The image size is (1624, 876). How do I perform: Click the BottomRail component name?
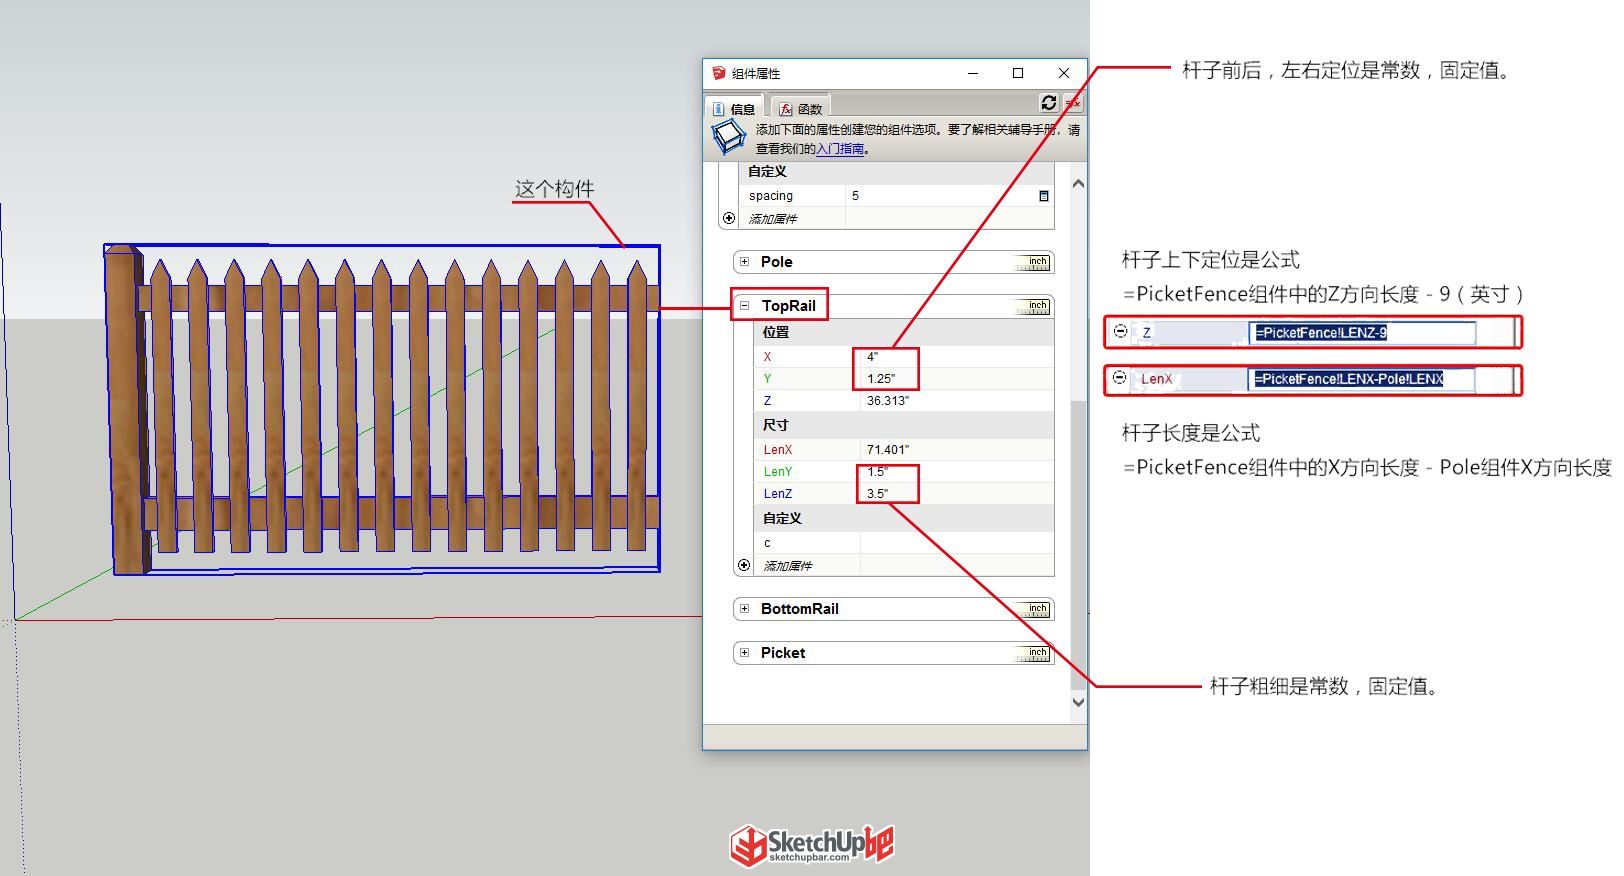coord(799,609)
